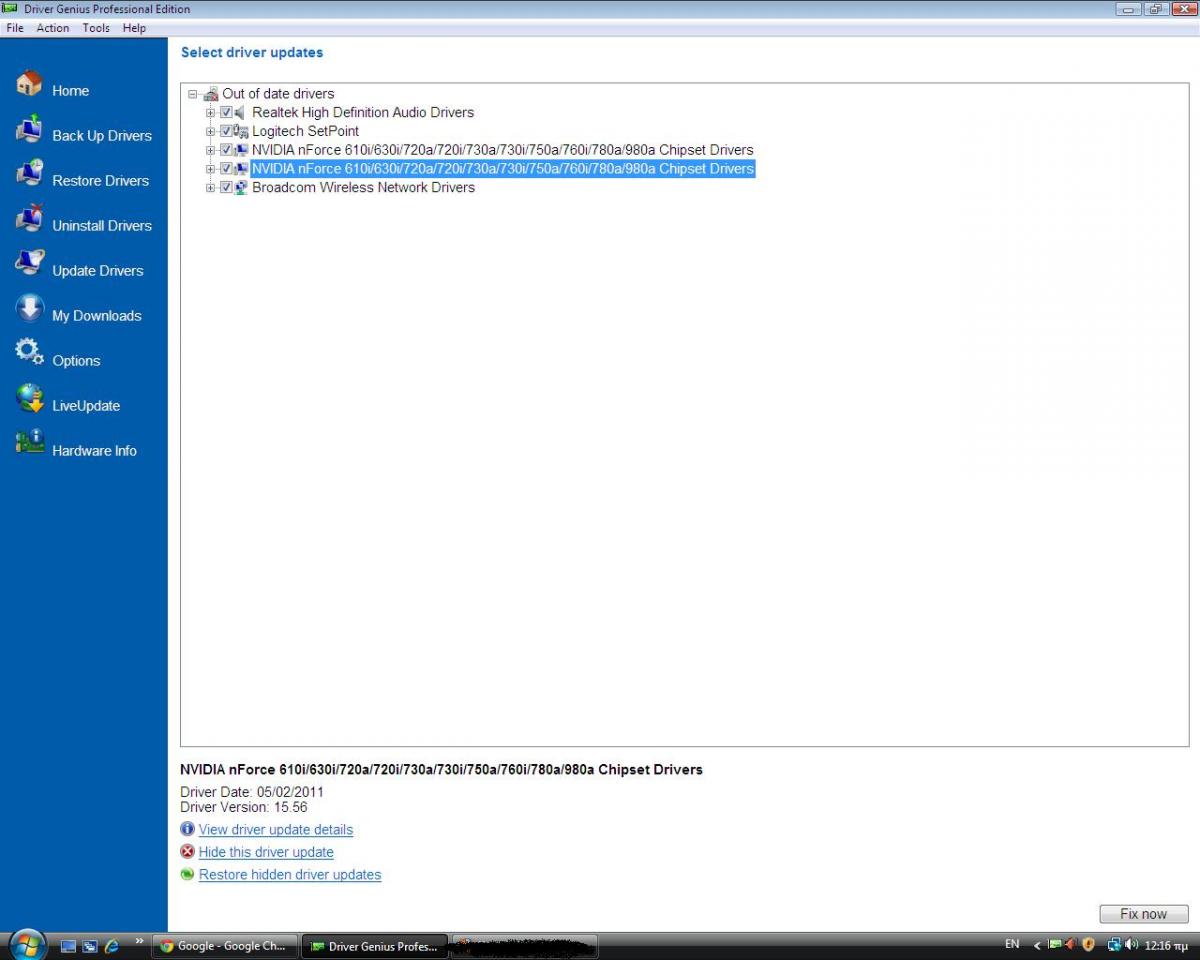Viewport: 1200px width, 960px height.
Task: Click the 12:16 clock in the taskbar
Action: (1167, 945)
